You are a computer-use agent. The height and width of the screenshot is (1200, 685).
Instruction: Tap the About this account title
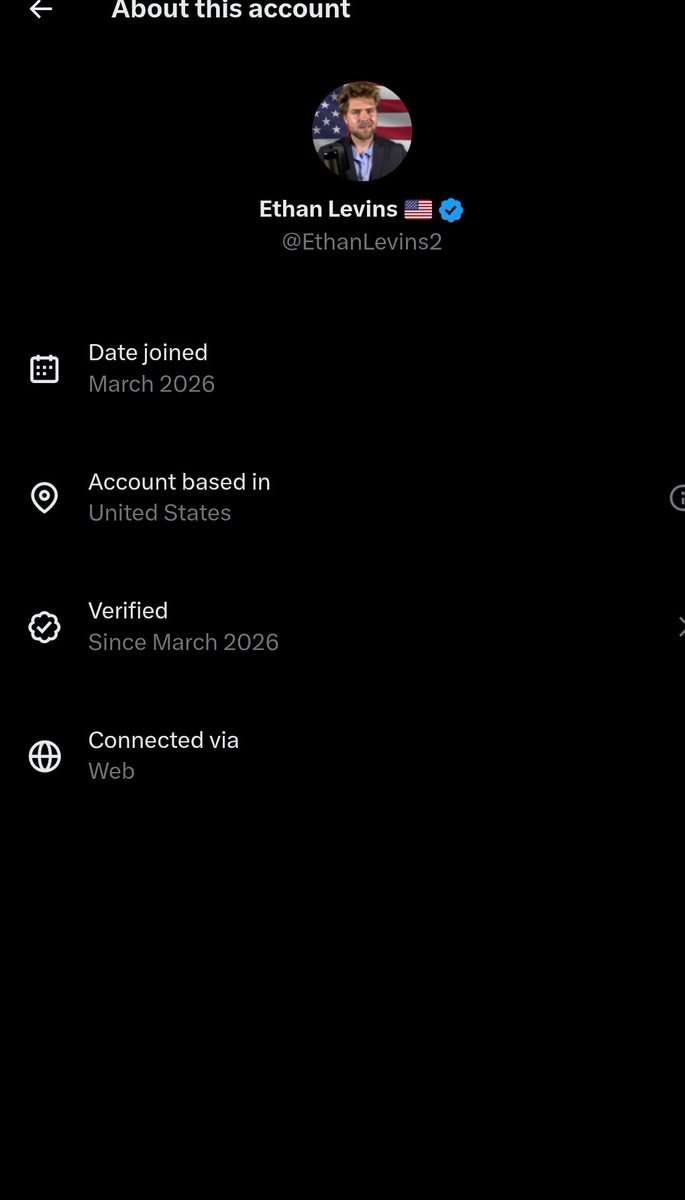coord(231,10)
